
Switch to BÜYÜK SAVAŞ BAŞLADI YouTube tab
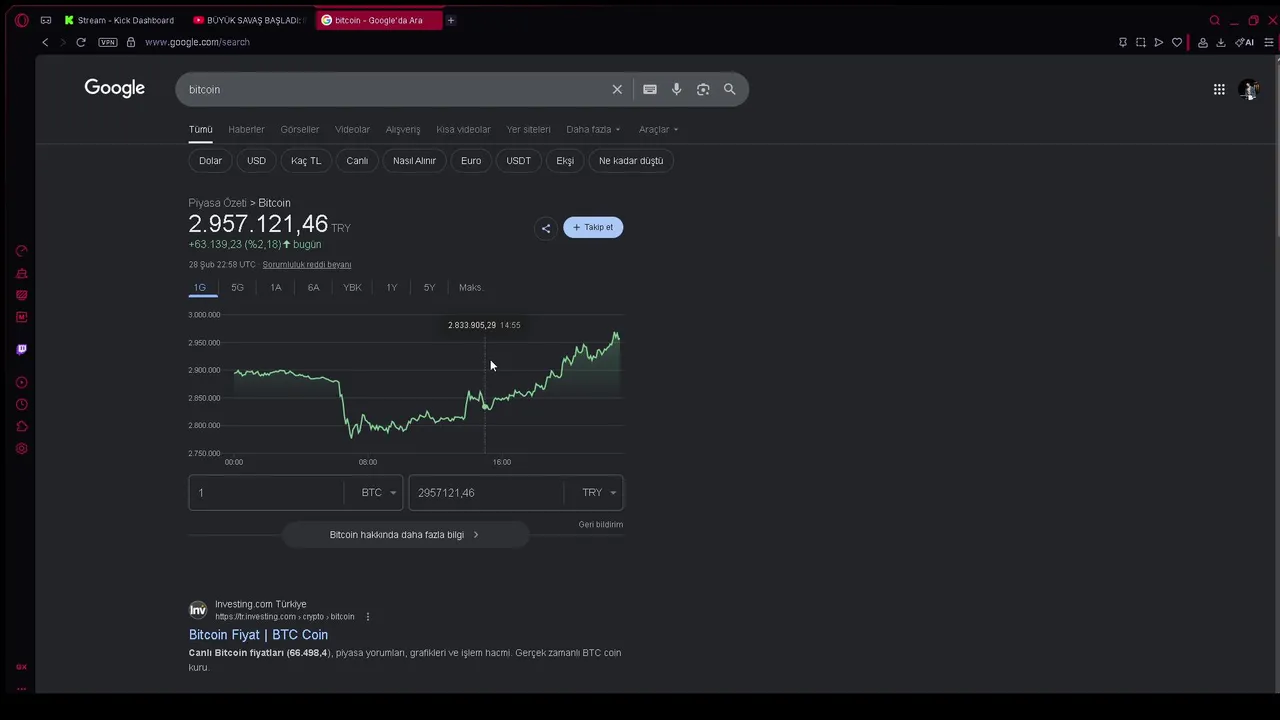click(x=249, y=20)
